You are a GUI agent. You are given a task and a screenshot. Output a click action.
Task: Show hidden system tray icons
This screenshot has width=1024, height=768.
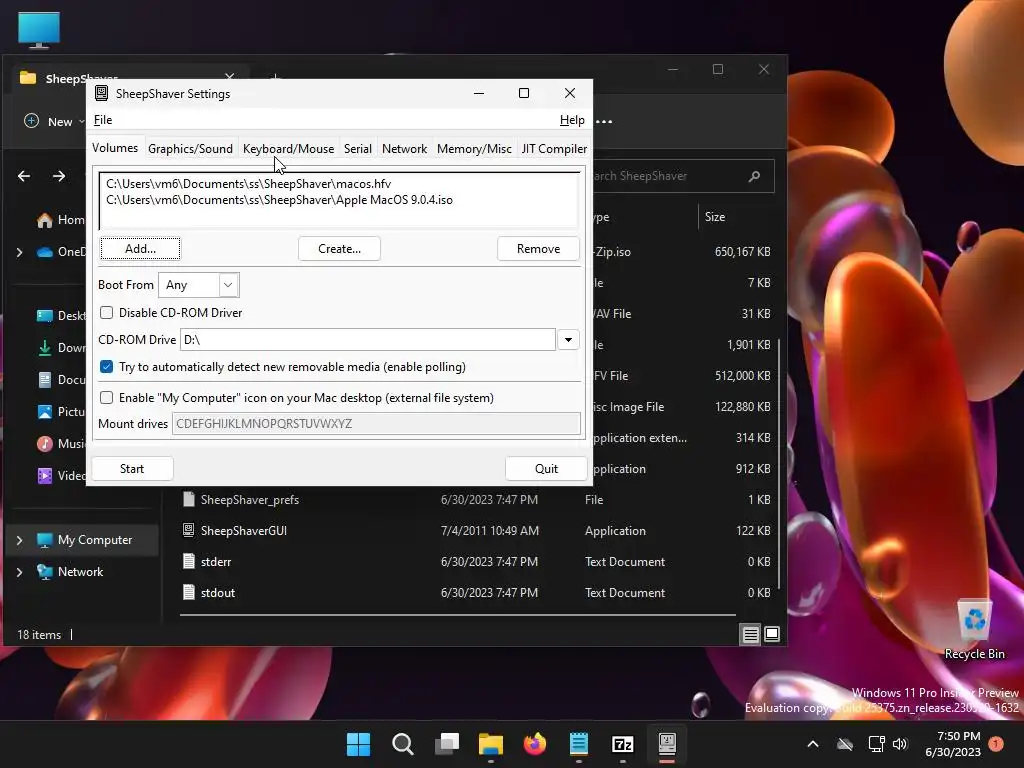coord(812,744)
